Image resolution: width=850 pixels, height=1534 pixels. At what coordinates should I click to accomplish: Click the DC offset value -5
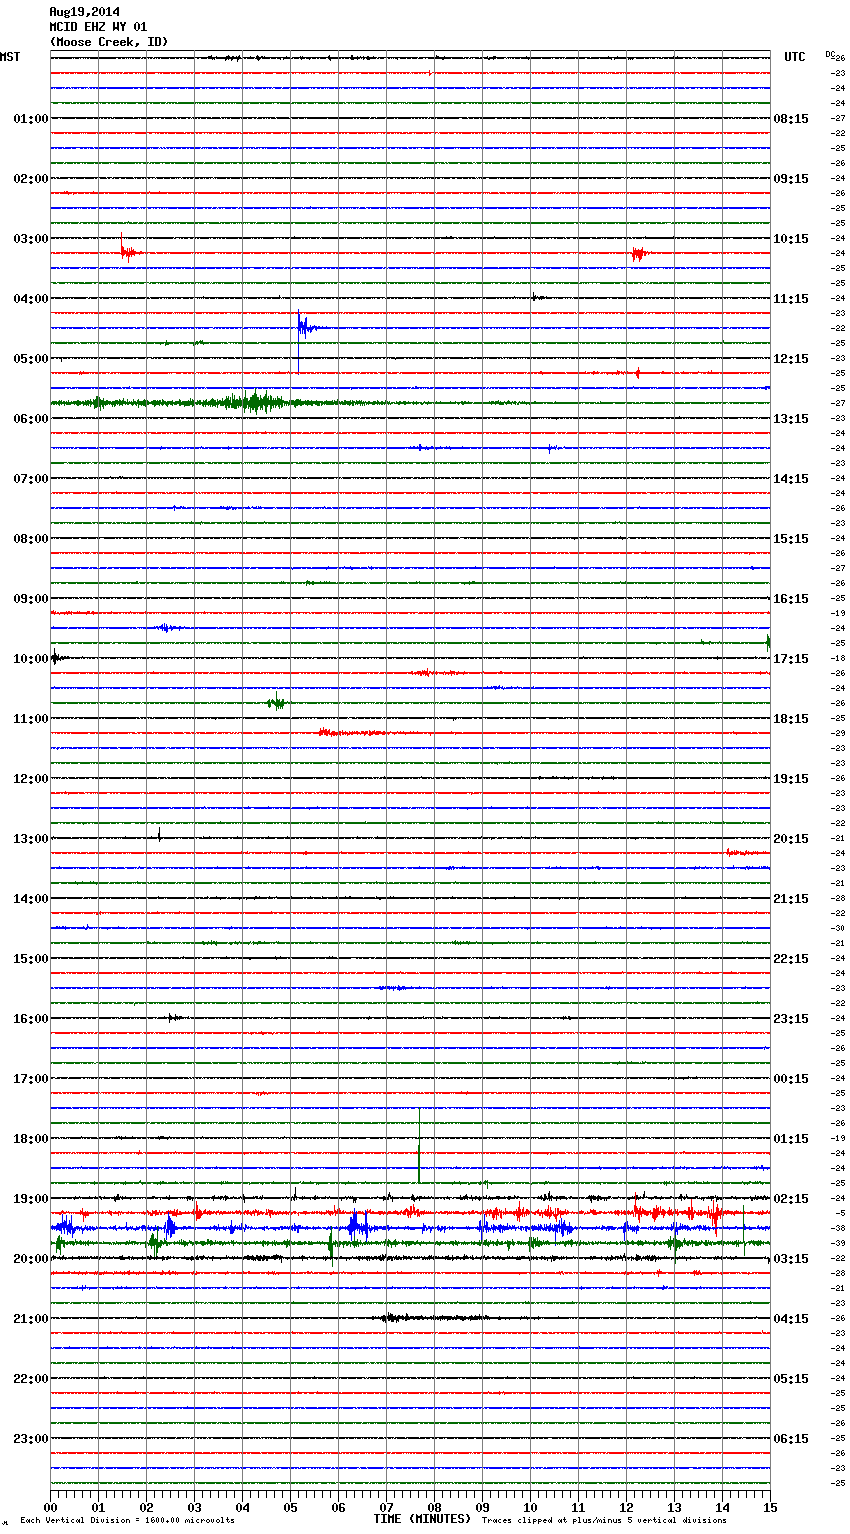coord(840,1213)
